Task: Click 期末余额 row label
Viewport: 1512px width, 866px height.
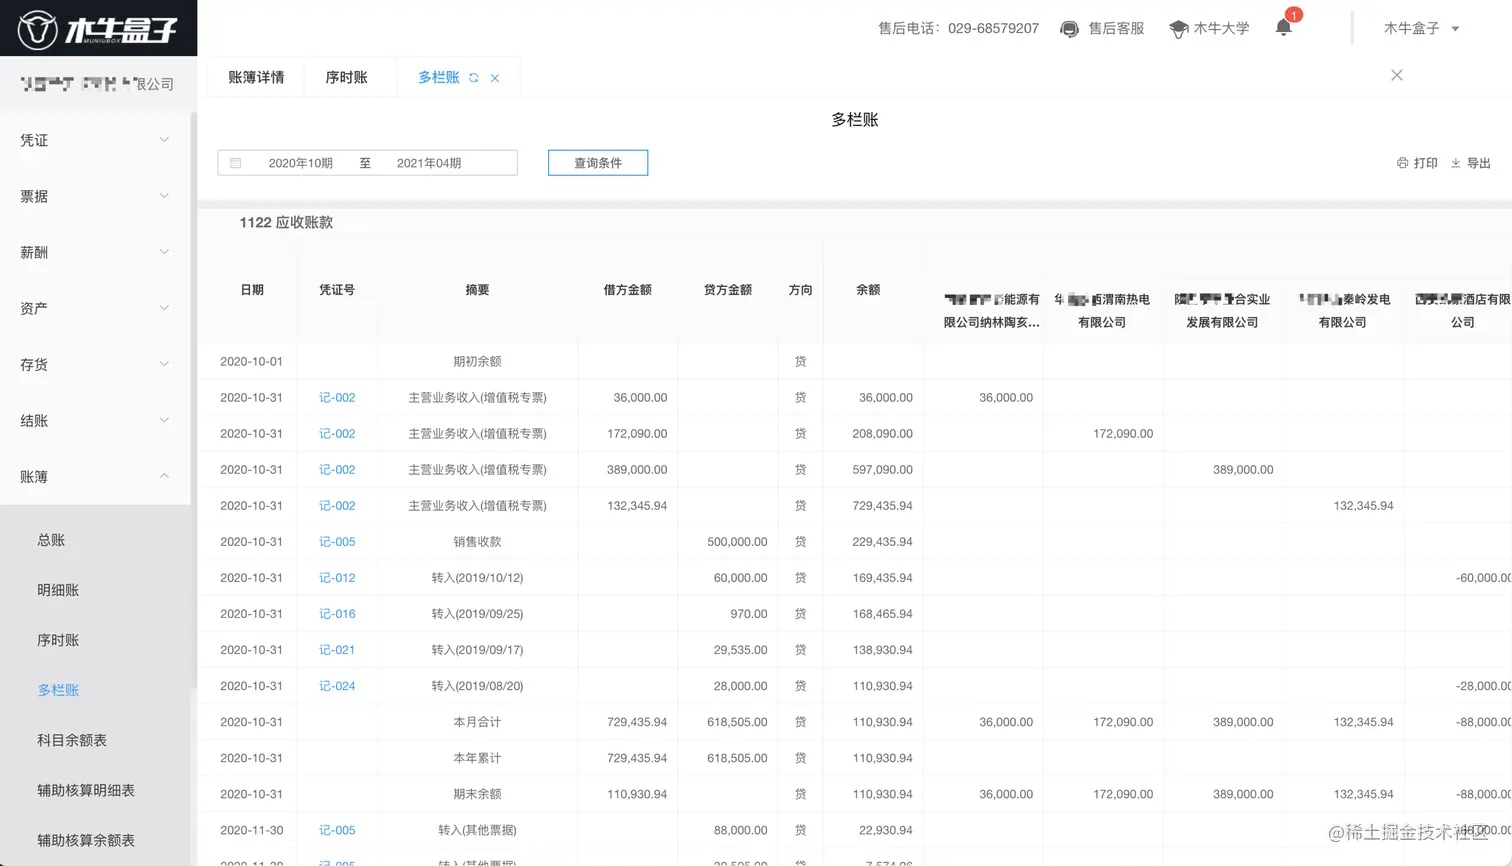Action: tap(477, 794)
